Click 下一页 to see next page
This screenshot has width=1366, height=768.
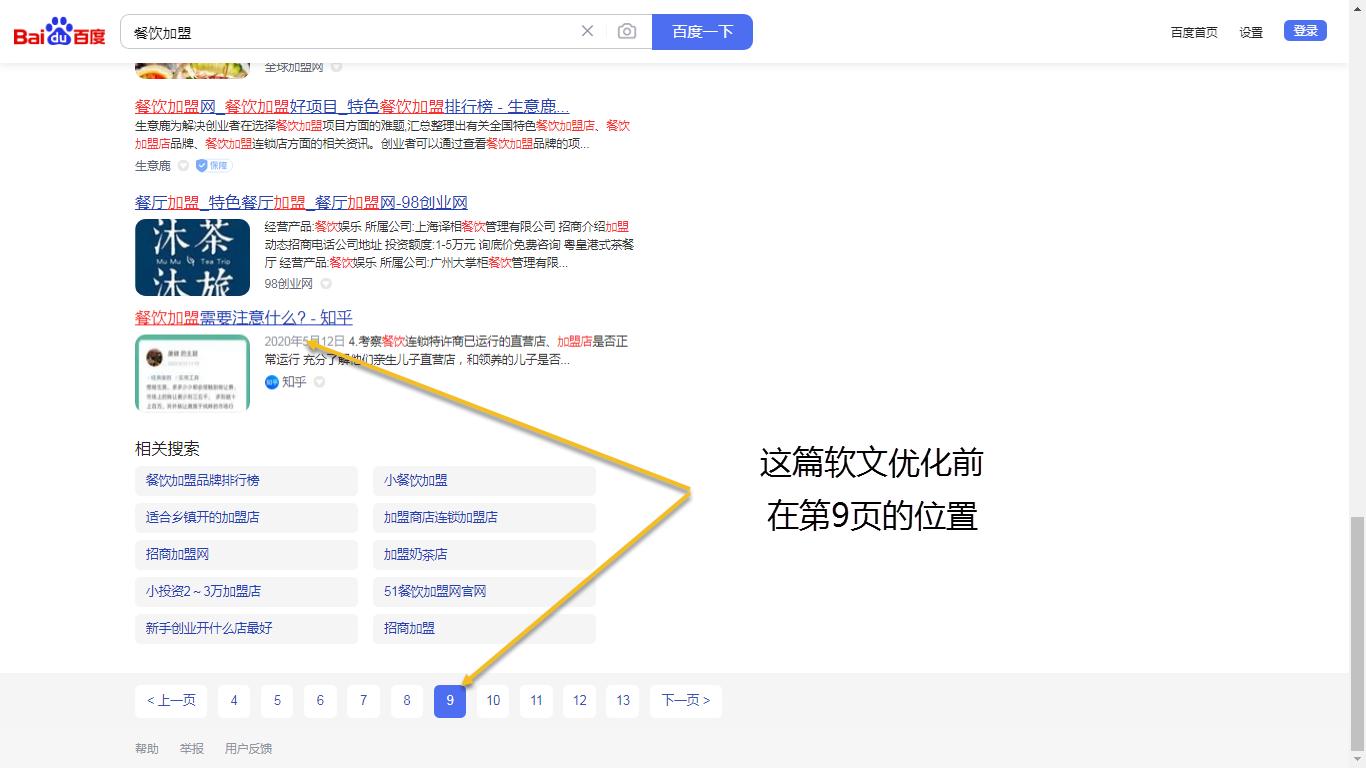pos(686,701)
